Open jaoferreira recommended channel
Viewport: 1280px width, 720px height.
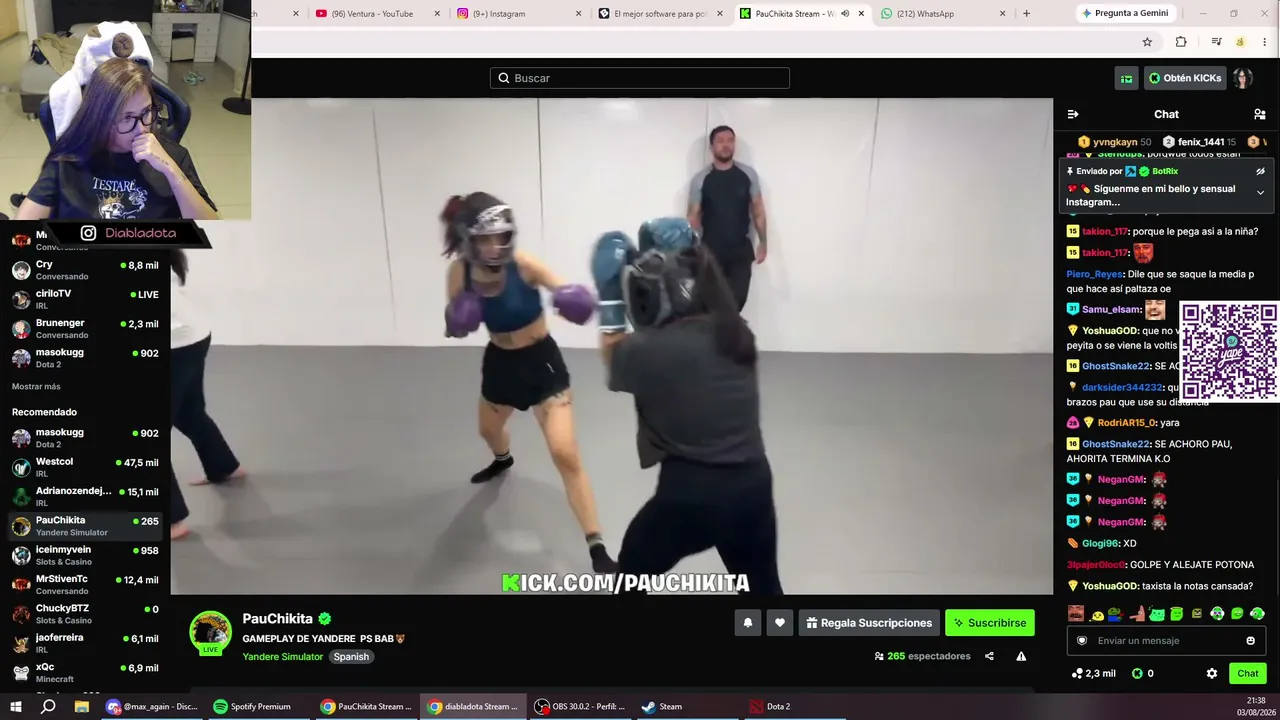(x=85, y=643)
